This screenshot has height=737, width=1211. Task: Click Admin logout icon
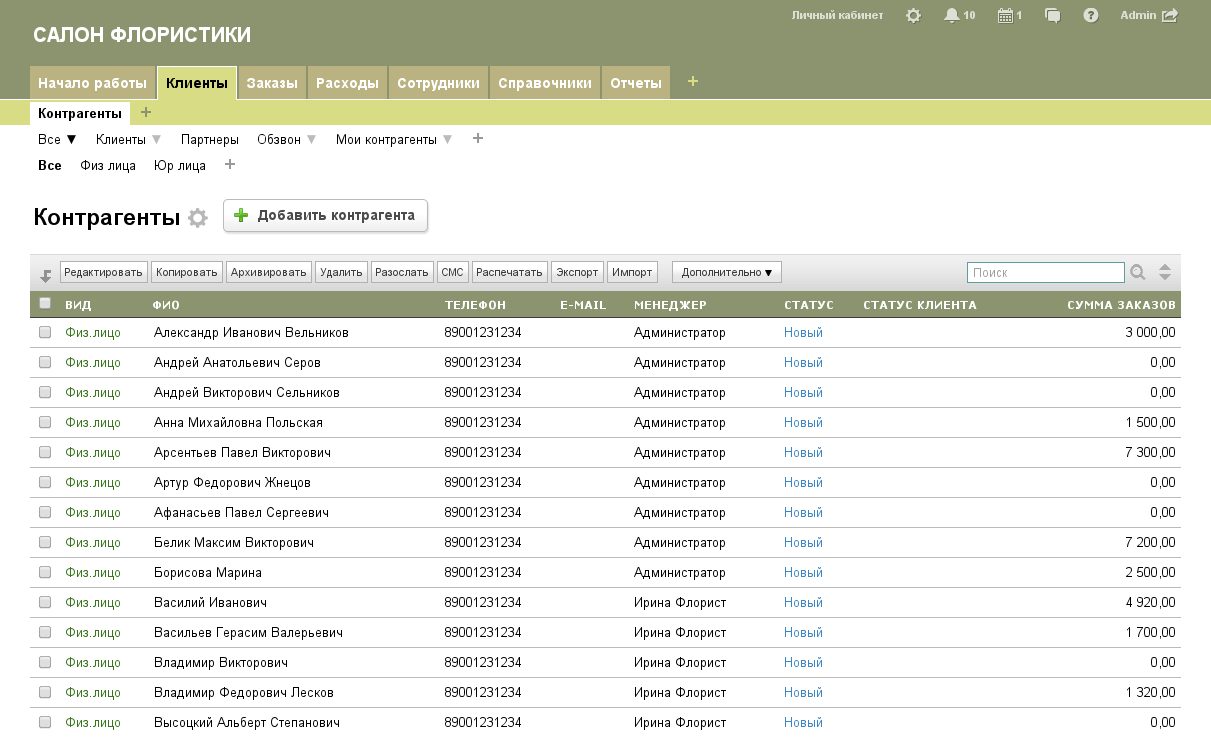click(1170, 15)
